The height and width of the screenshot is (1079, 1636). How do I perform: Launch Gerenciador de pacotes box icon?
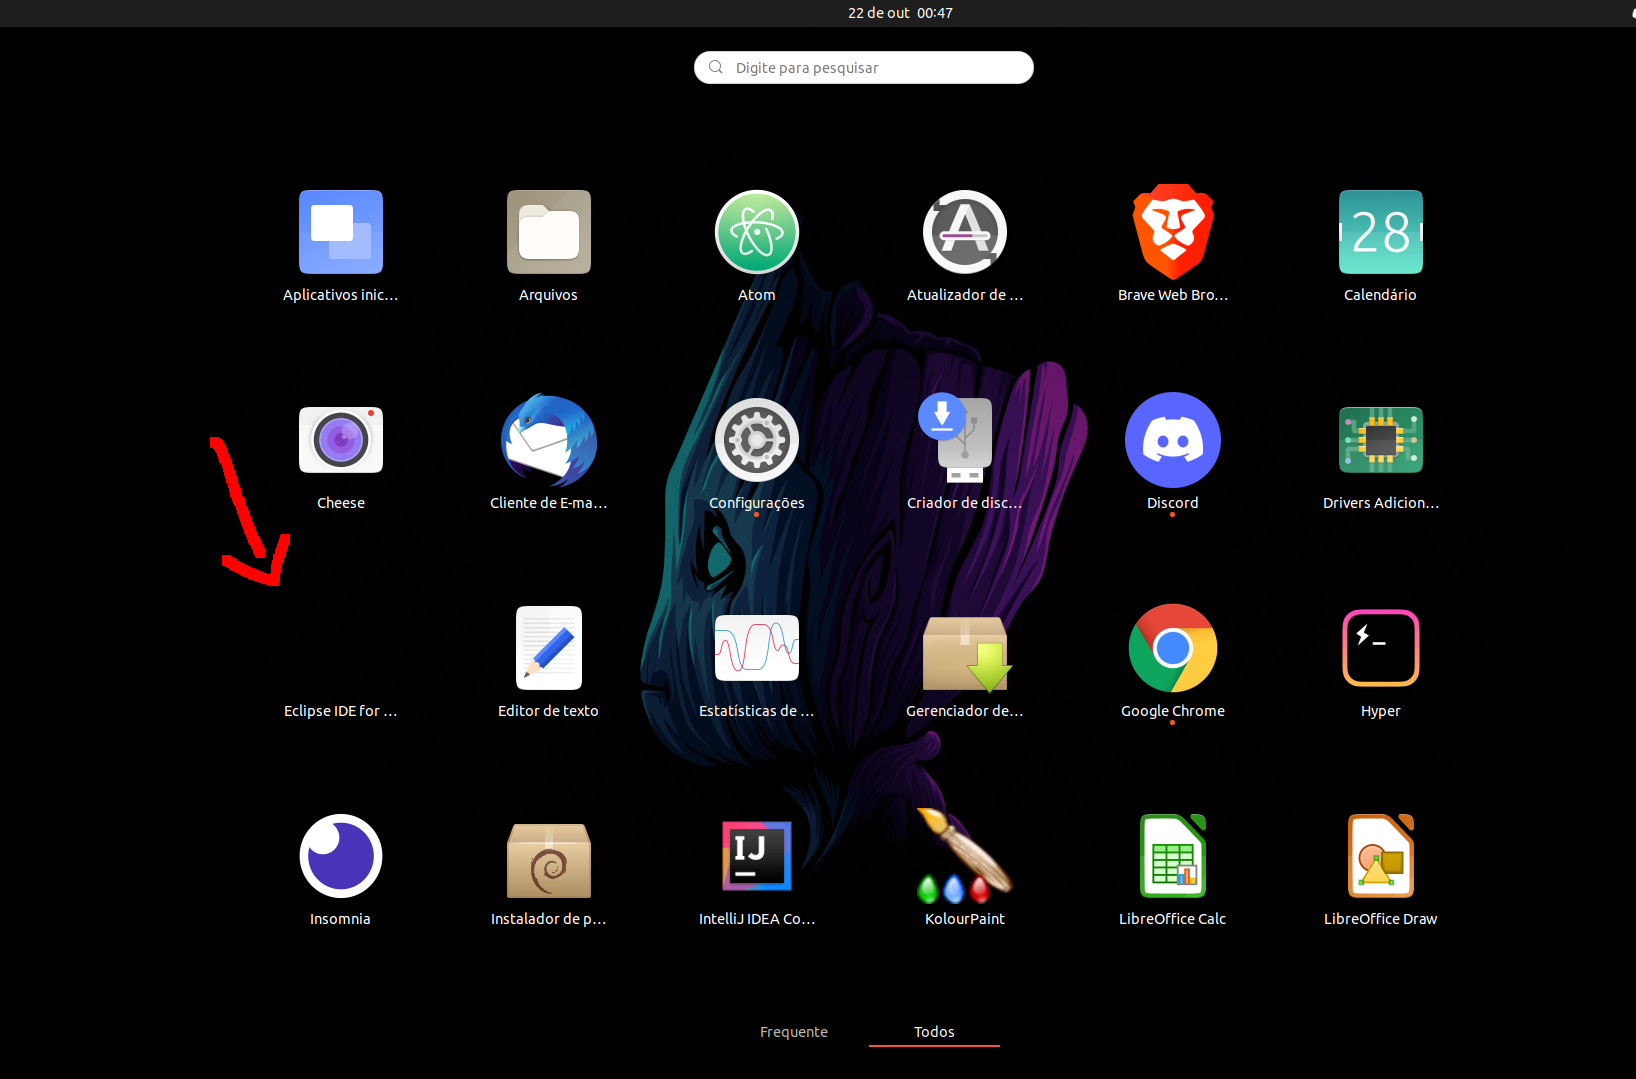pos(966,655)
